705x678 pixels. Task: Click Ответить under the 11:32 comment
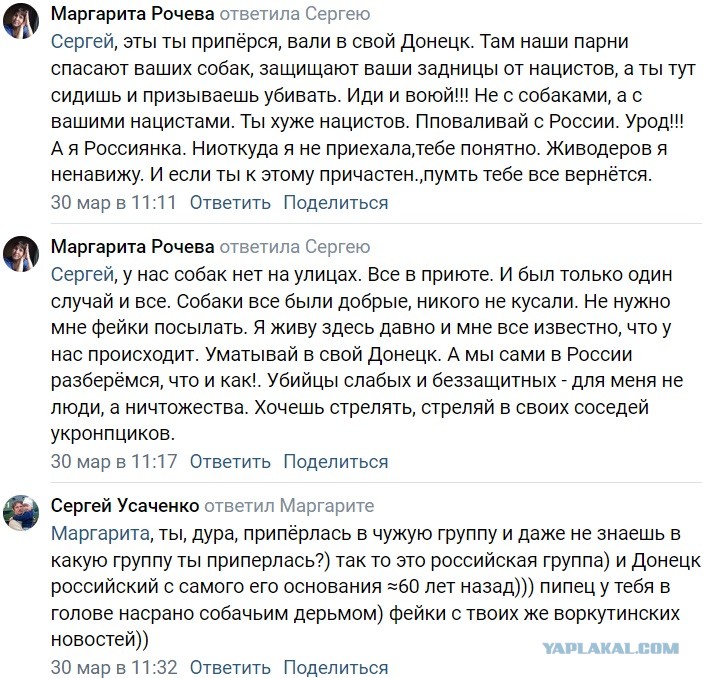(x=230, y=668)
